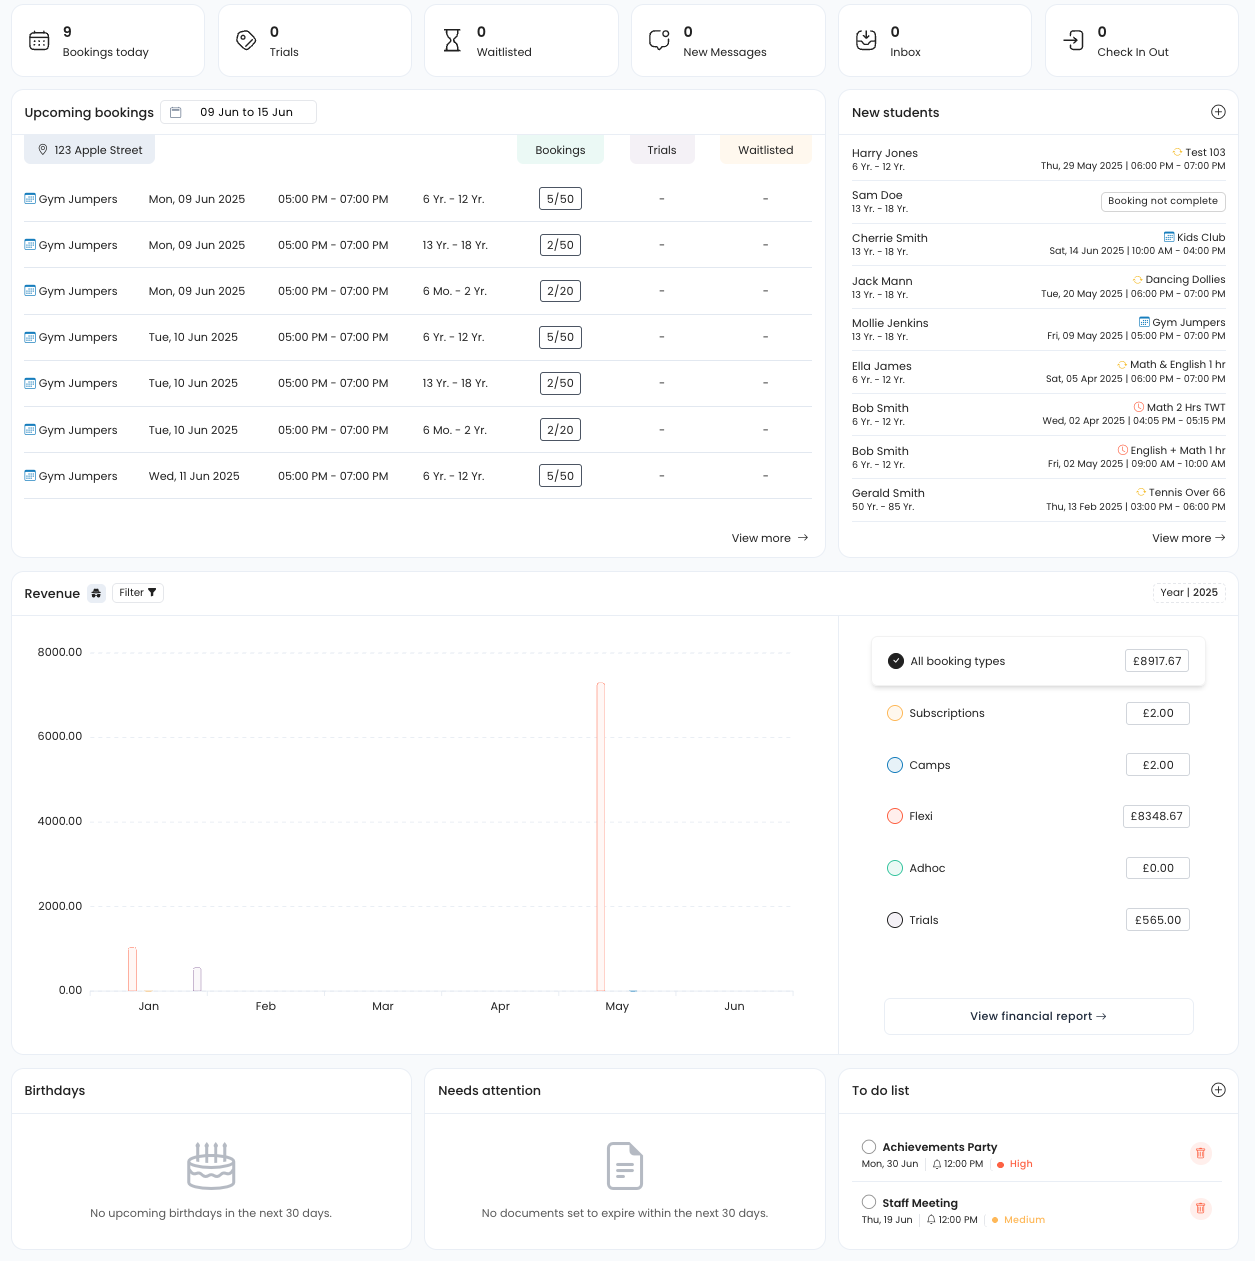Open Mollie Jenkins student entry
The image size is (1255, 1261).
tap(1038, 329)
